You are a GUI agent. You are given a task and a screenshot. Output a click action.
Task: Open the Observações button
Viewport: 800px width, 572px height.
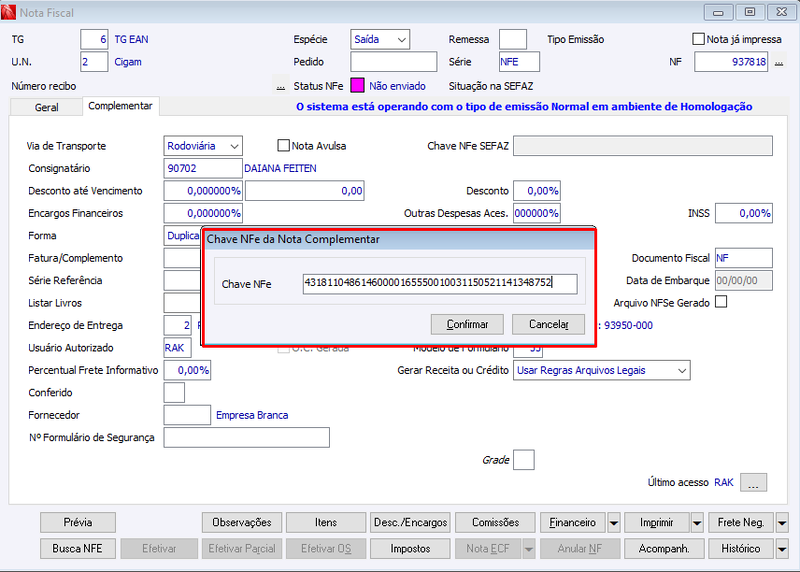(x=242, y=523)
